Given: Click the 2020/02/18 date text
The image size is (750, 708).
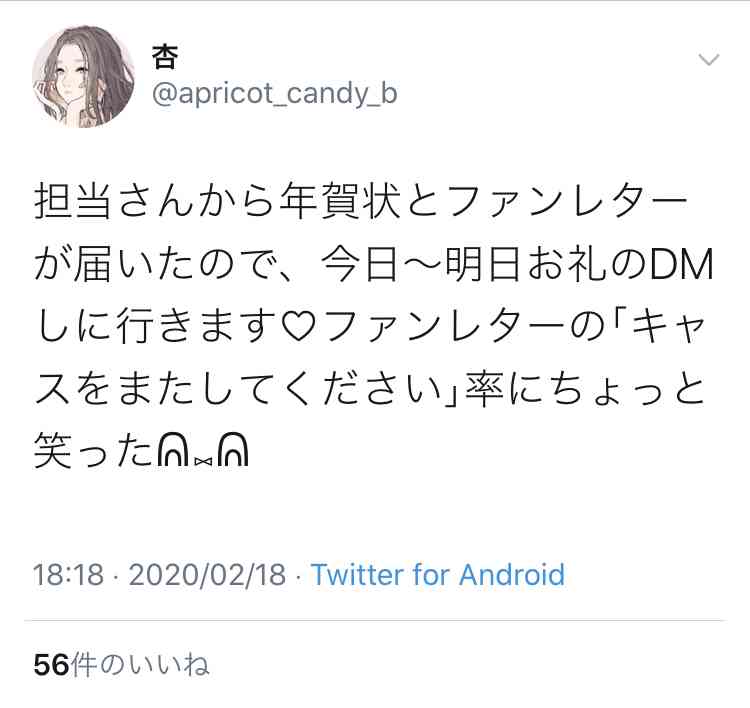Looking at the screenshot, I should 207,575.
